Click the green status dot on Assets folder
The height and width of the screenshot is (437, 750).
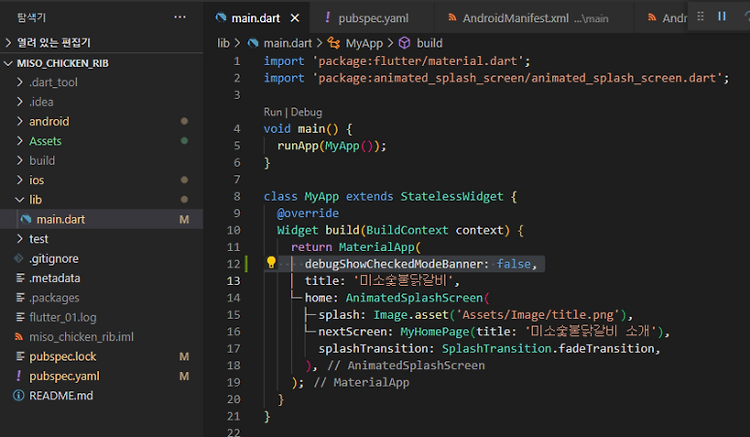click(x=184, y=141)
